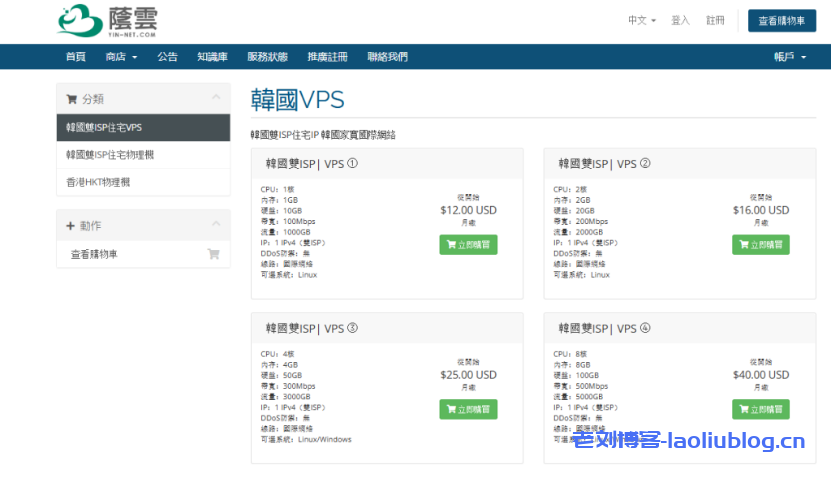Click the plus icon in 動作 header
The image size is (831, 478).
click(x=71, y=226)
